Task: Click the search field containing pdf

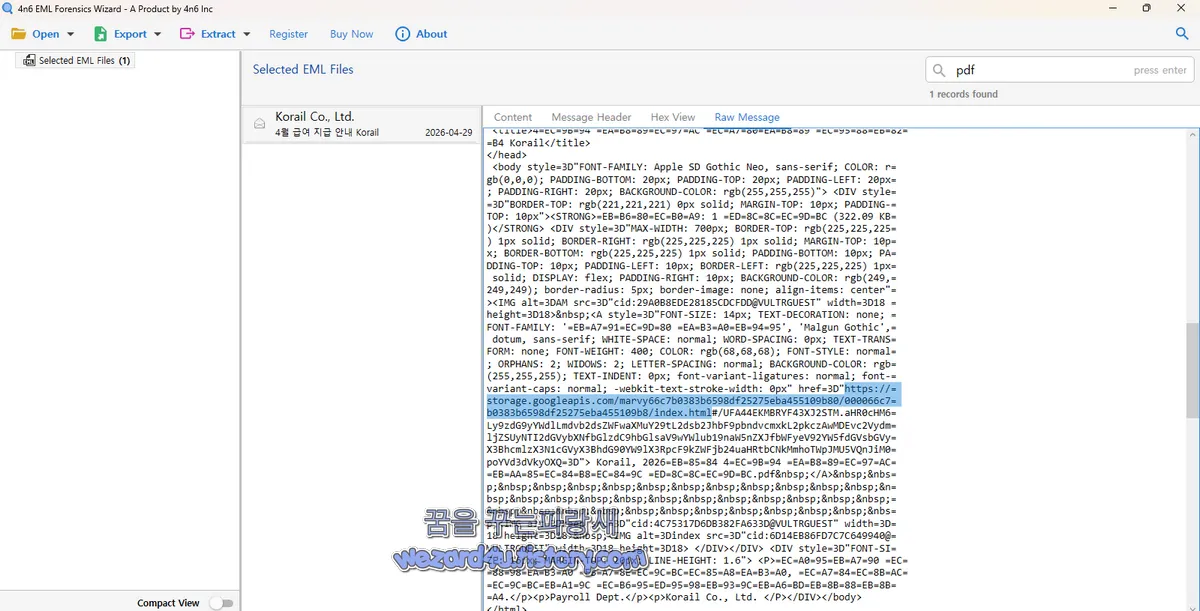Action: (1059, 70)
